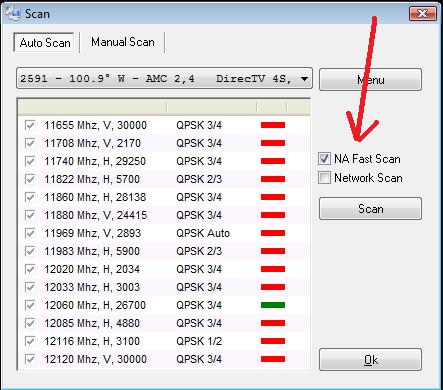Click 'QPSK 1/2' in the 12116 Mhz row
443x390 pixels.
pos(199,341)
